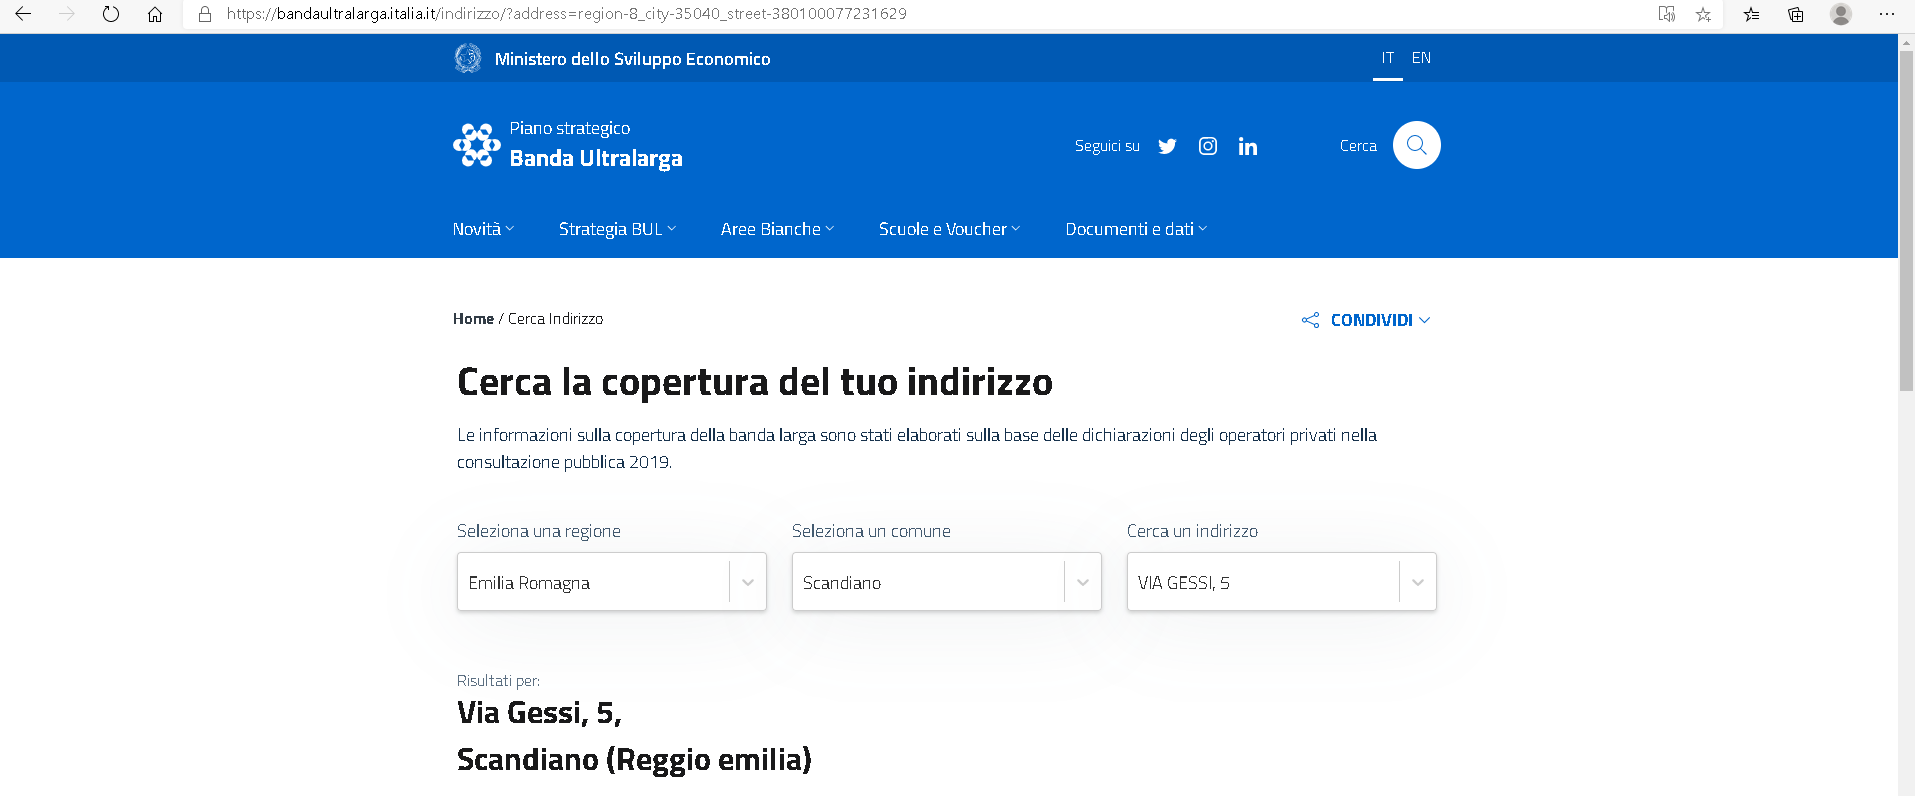1915x796 pixels.
Task: Open the Twitter social icon
Action: [1167, 146]
